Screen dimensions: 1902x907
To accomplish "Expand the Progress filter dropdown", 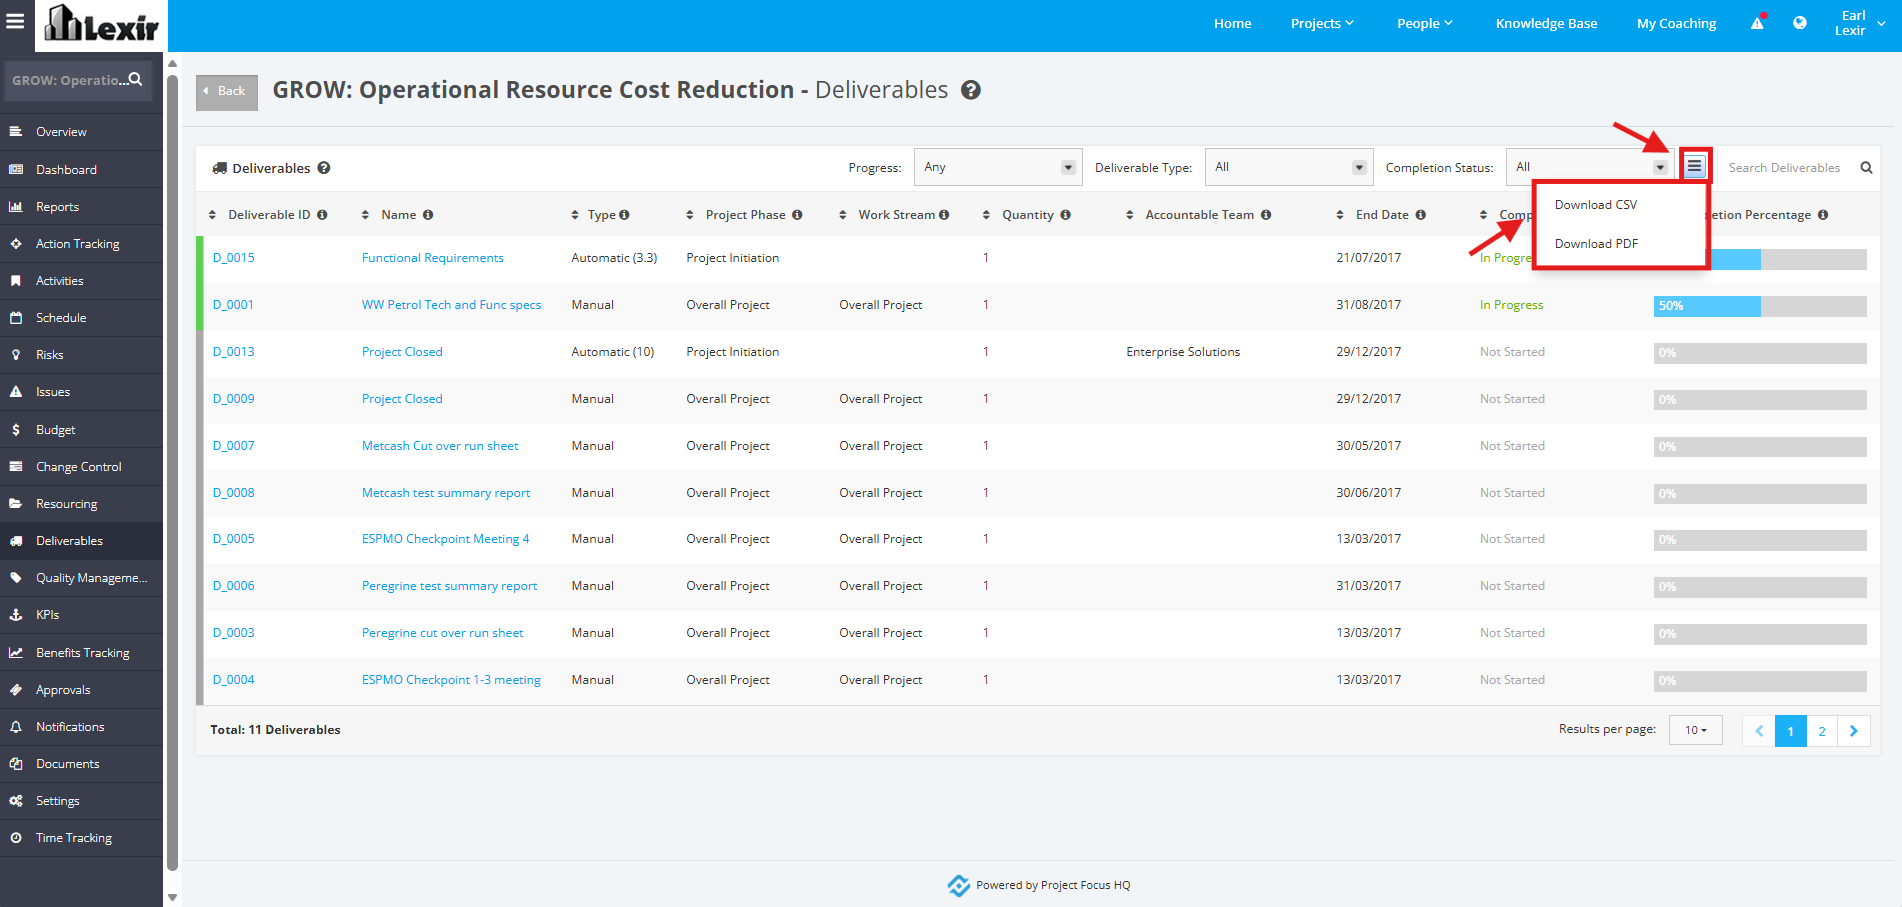I will tap(998, 167).
